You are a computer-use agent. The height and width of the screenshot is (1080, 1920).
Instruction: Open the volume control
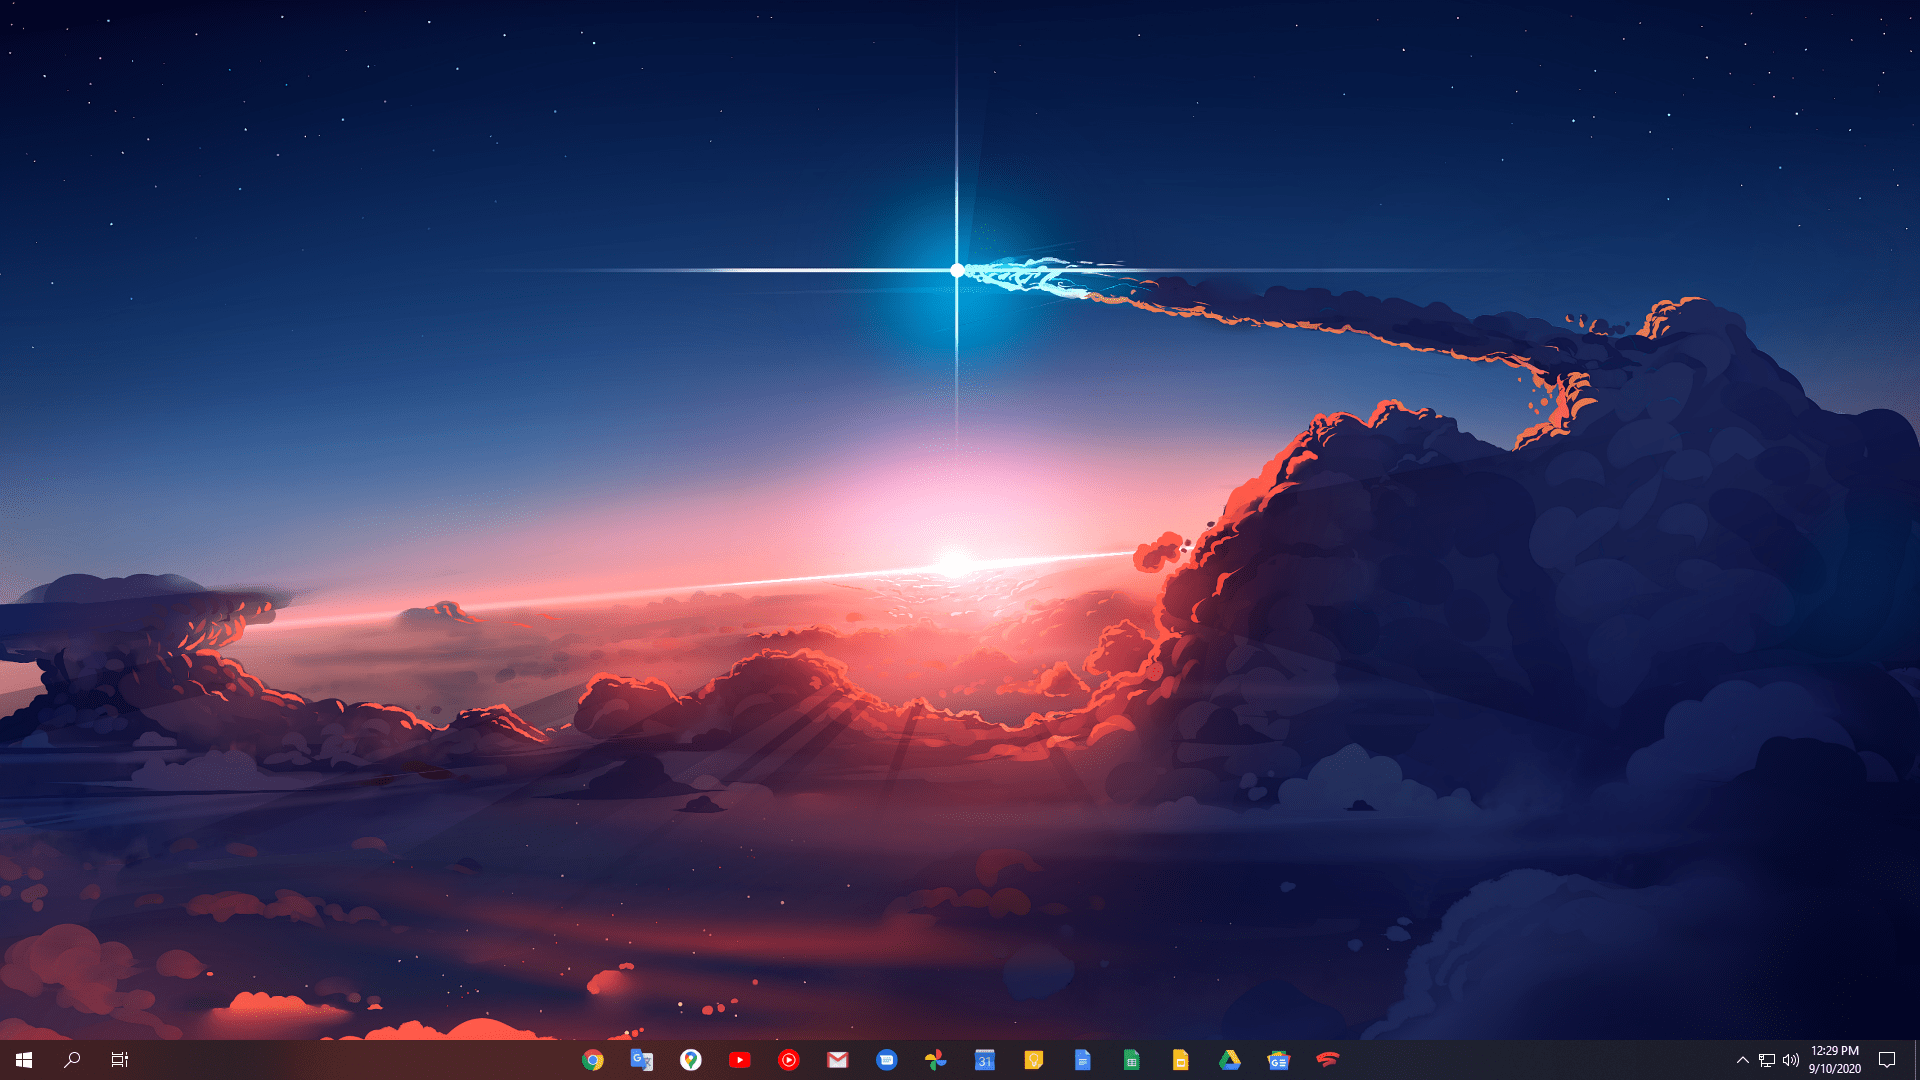pos(1792,1059)
